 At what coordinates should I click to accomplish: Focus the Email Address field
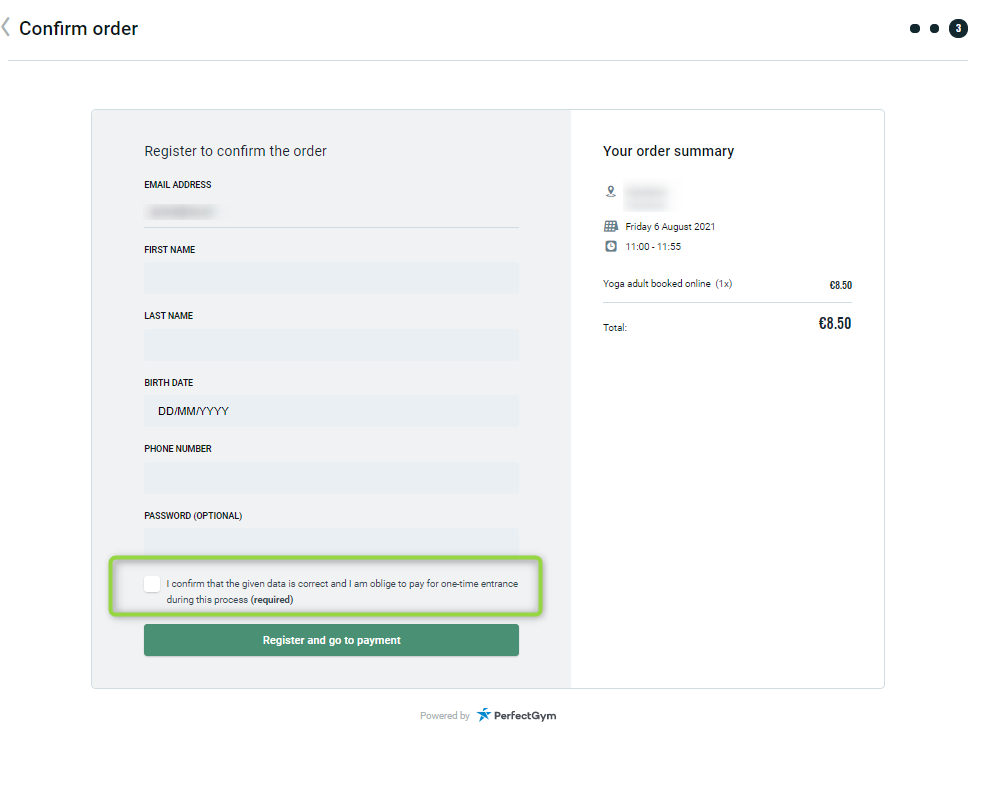click(331, 212)
